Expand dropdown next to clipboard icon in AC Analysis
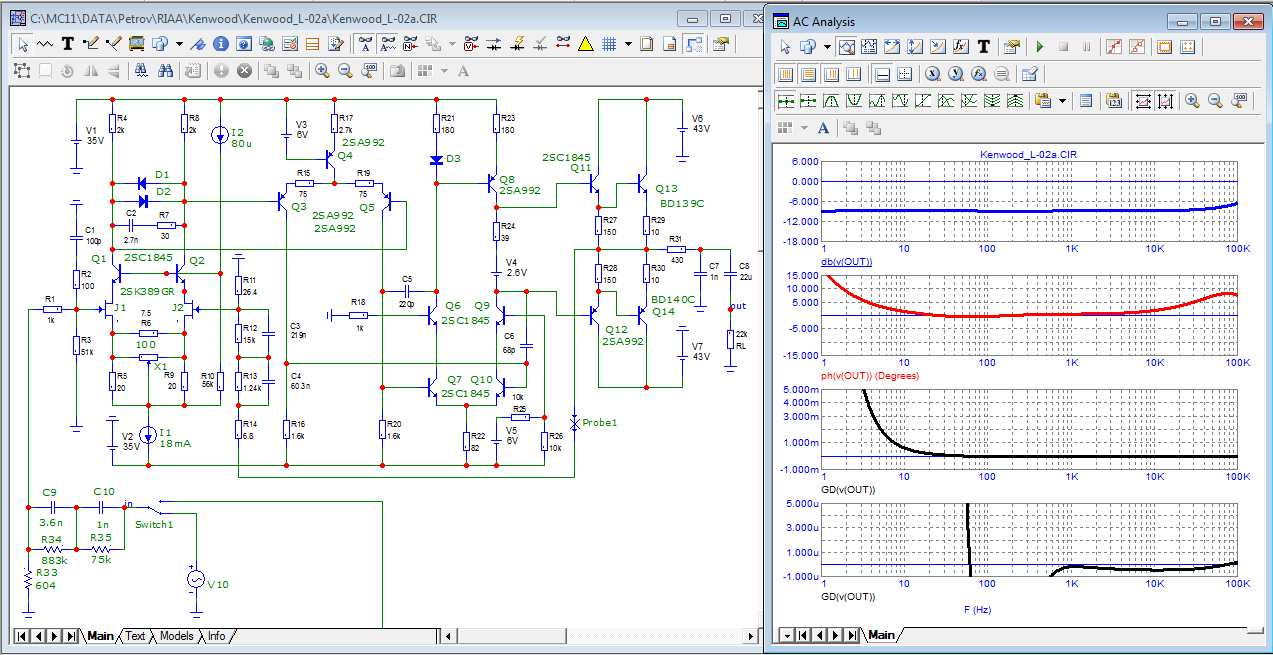Screen dimensions: 1273x655 (x=1062, y=100)
